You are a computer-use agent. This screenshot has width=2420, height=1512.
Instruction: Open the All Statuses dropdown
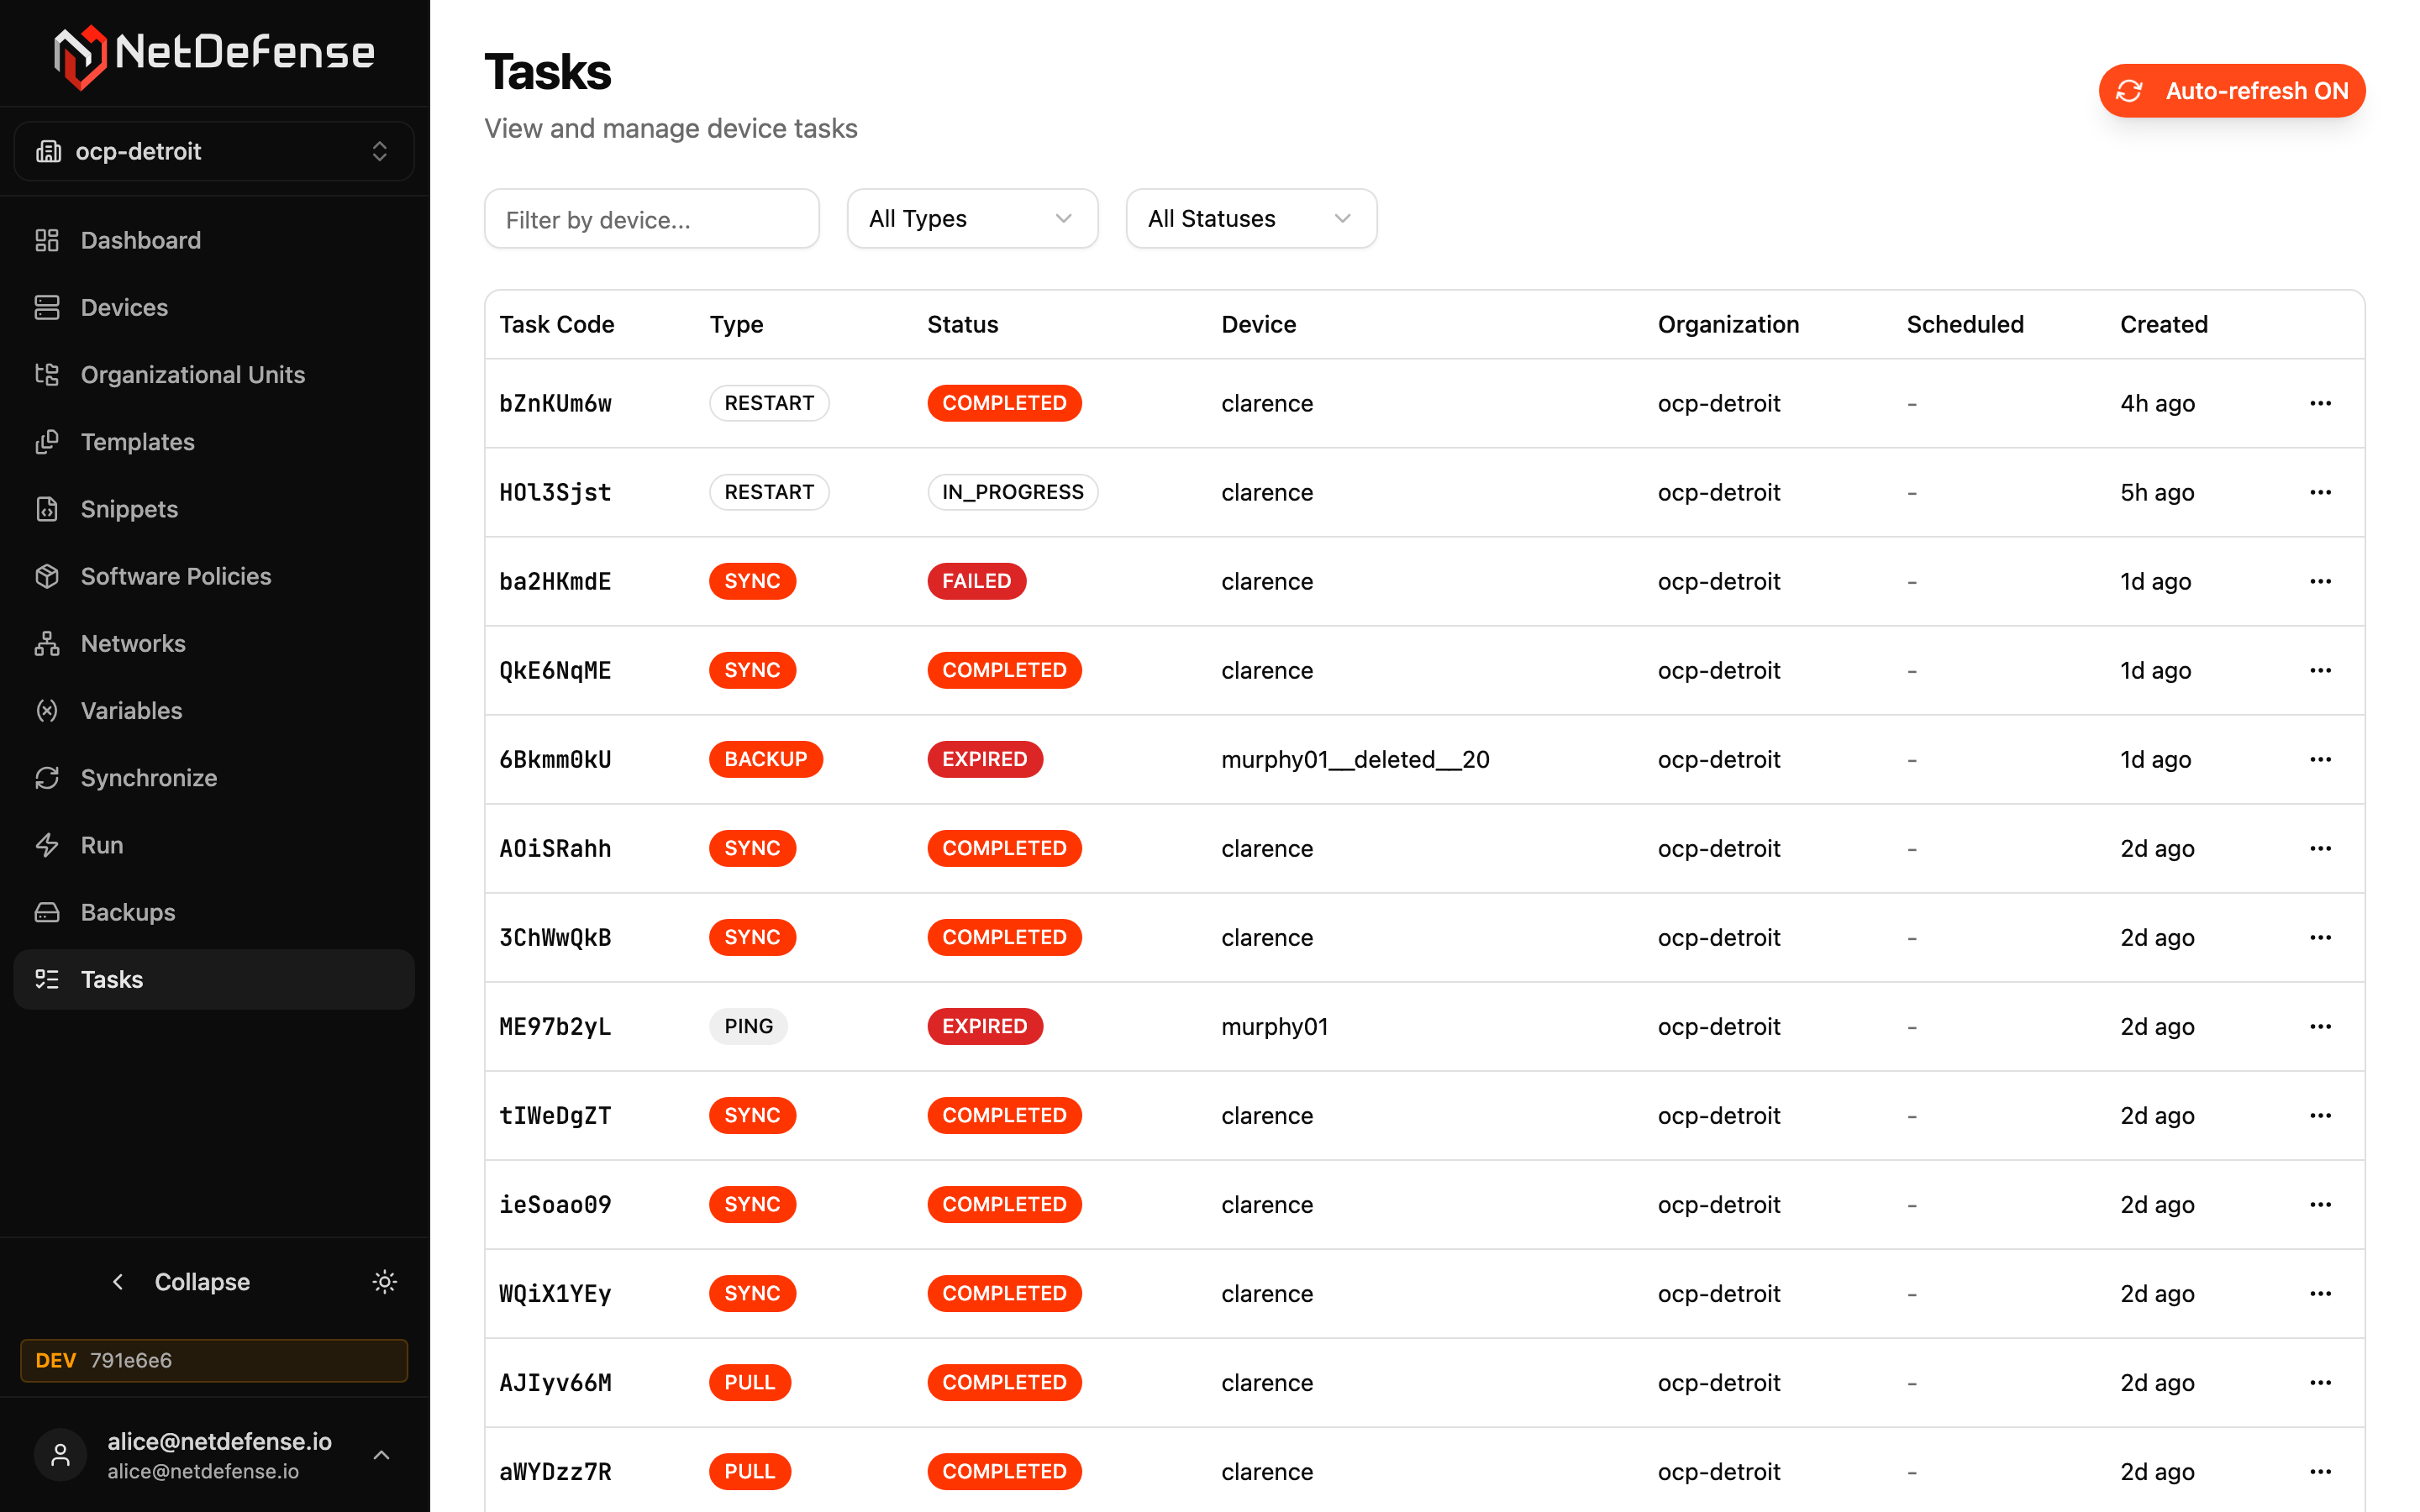pyautogui.click(x=1251, y=218)
